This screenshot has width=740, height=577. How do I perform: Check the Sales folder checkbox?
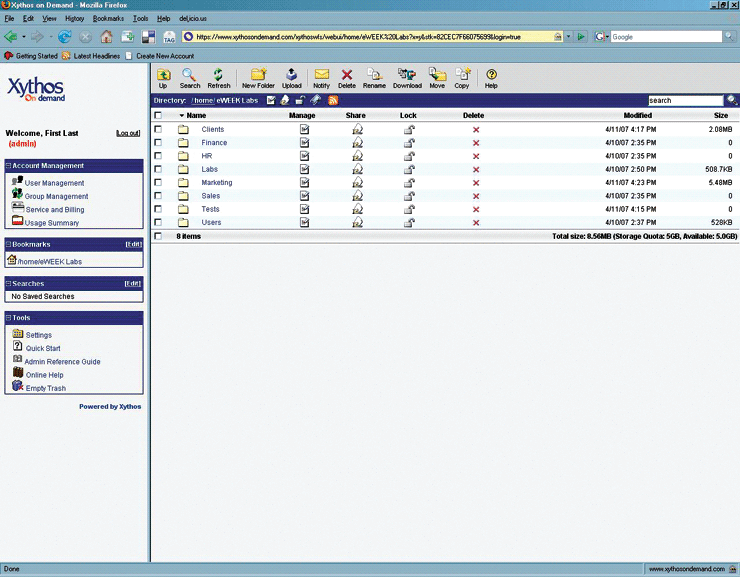158,195
